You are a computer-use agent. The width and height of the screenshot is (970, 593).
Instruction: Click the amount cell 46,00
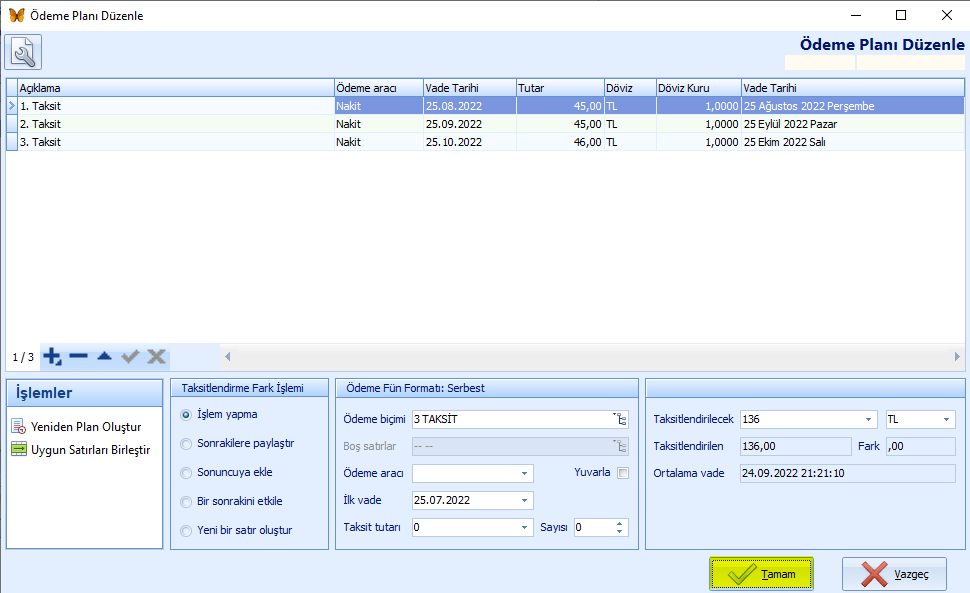coord(560,142)
